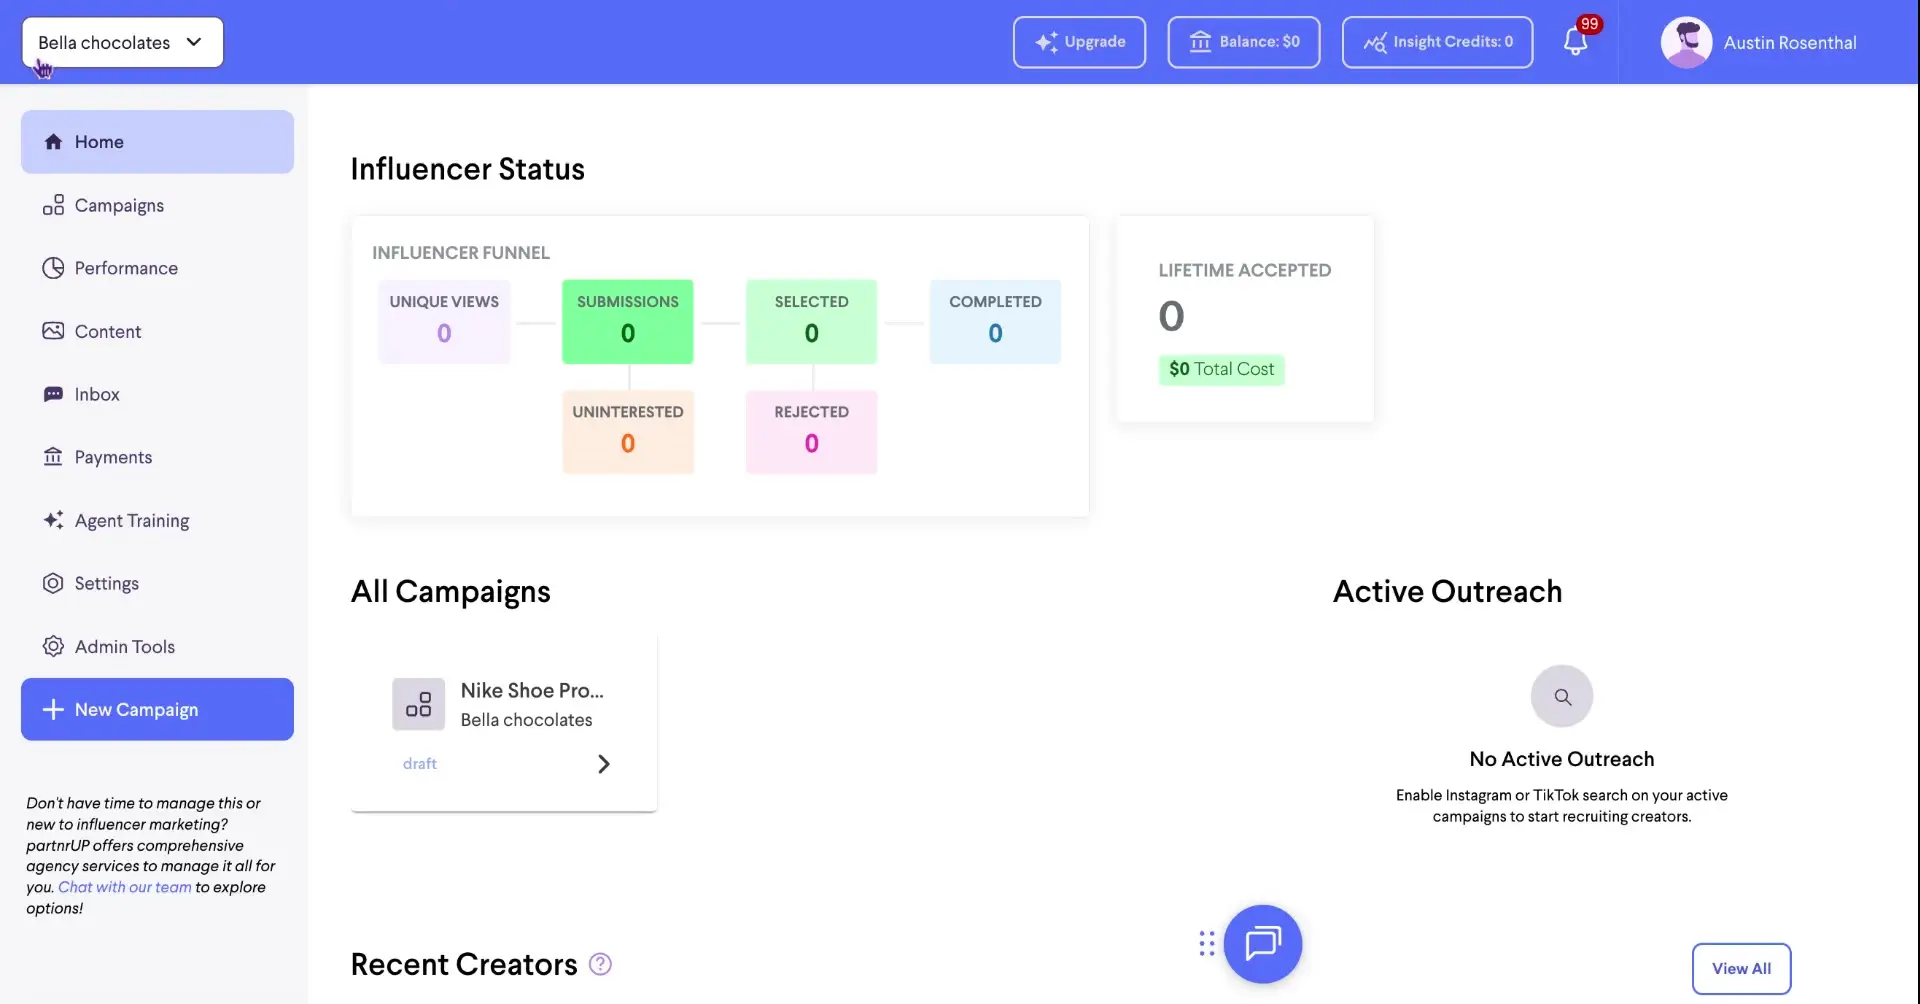1920x1004 pixels.
Task: Click the Payments icon in sidebar
Action: click(54, 456)
